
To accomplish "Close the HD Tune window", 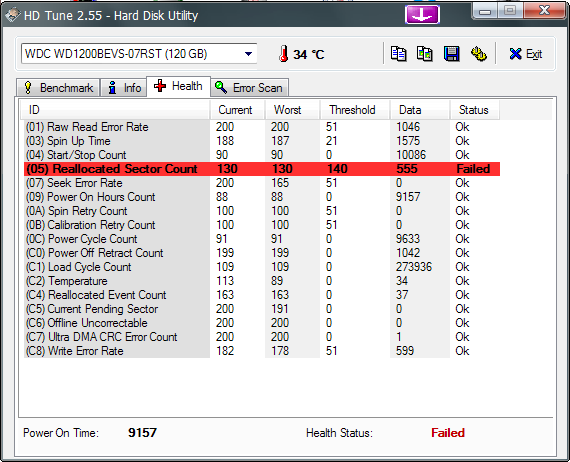I will point(545,11).
